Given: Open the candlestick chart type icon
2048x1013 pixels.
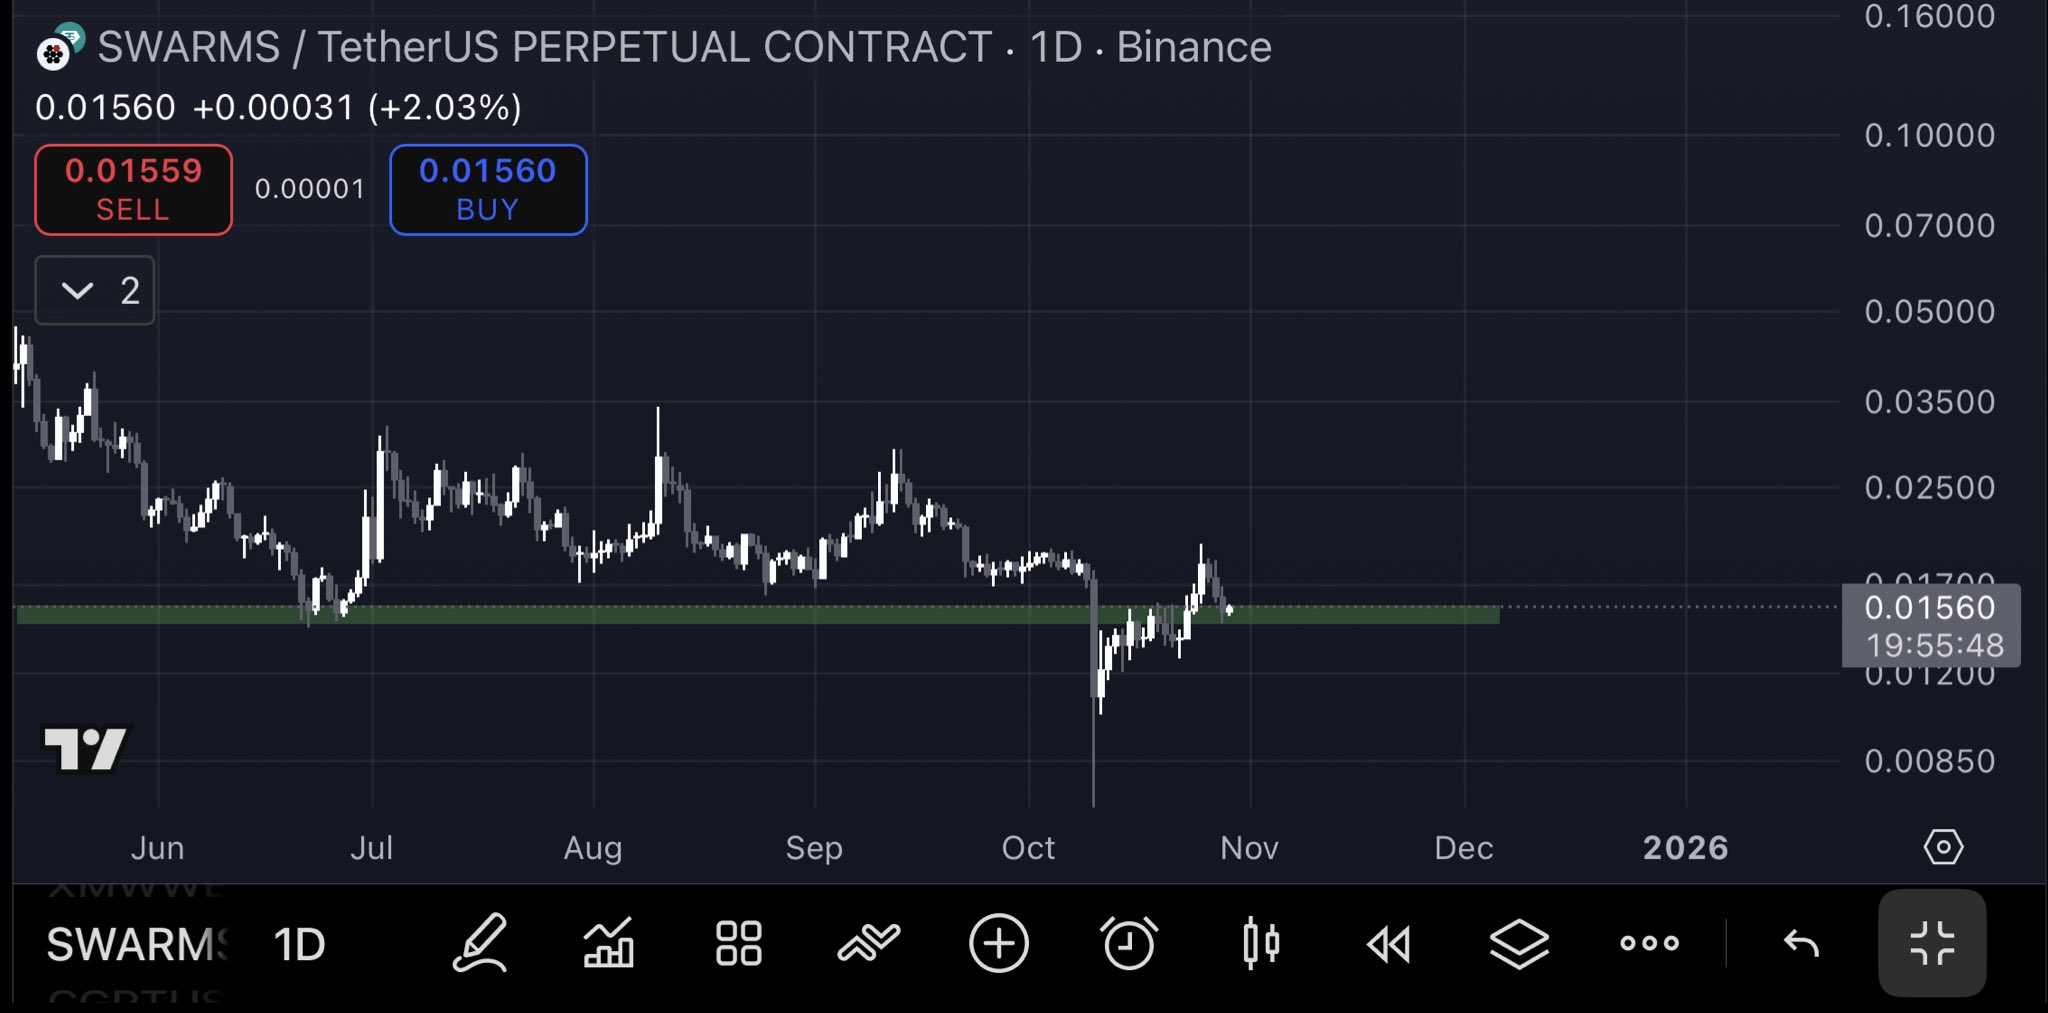Looking at the screenshot, I should click(1260, 943).
